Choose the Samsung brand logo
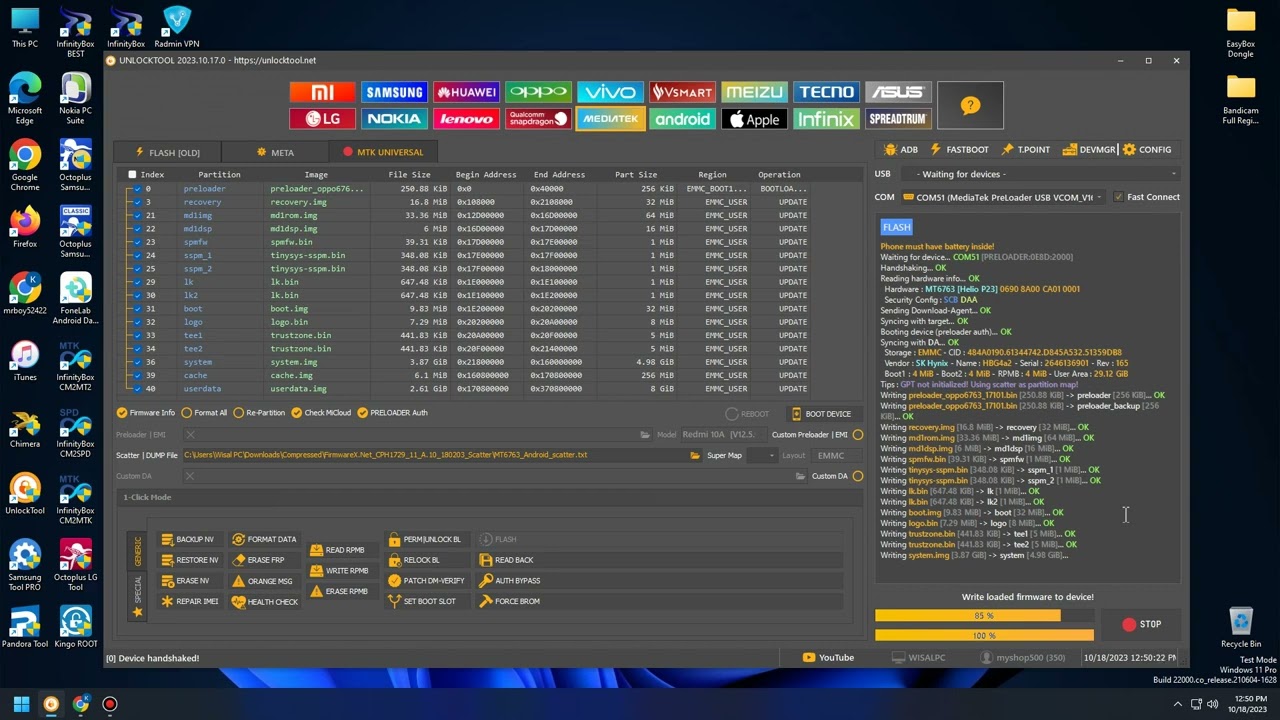The width and height of the screenshot is (1280, 720). click(x=394, y=92)
